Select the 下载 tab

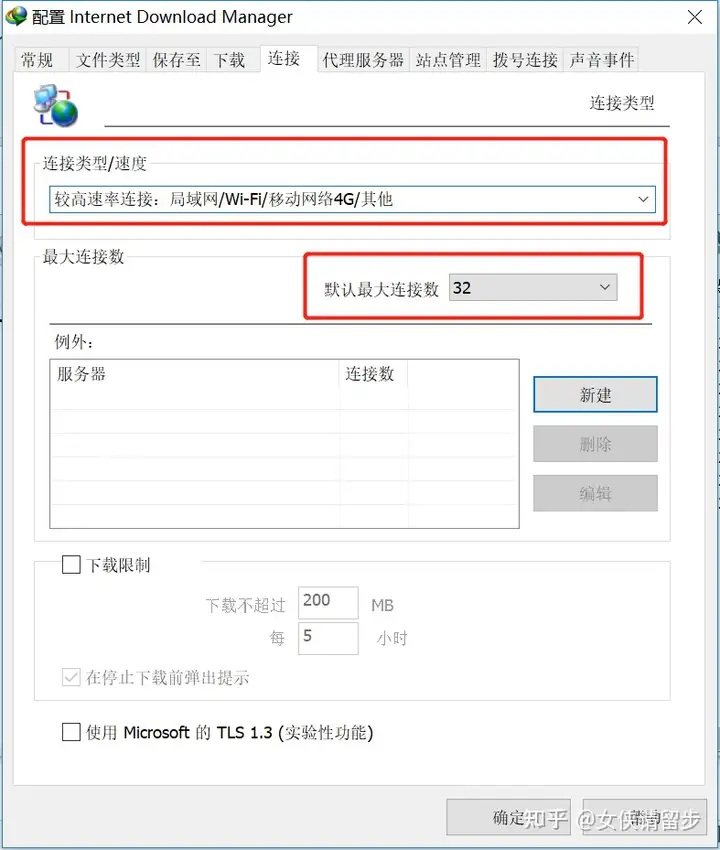click(x=229, y=60)
